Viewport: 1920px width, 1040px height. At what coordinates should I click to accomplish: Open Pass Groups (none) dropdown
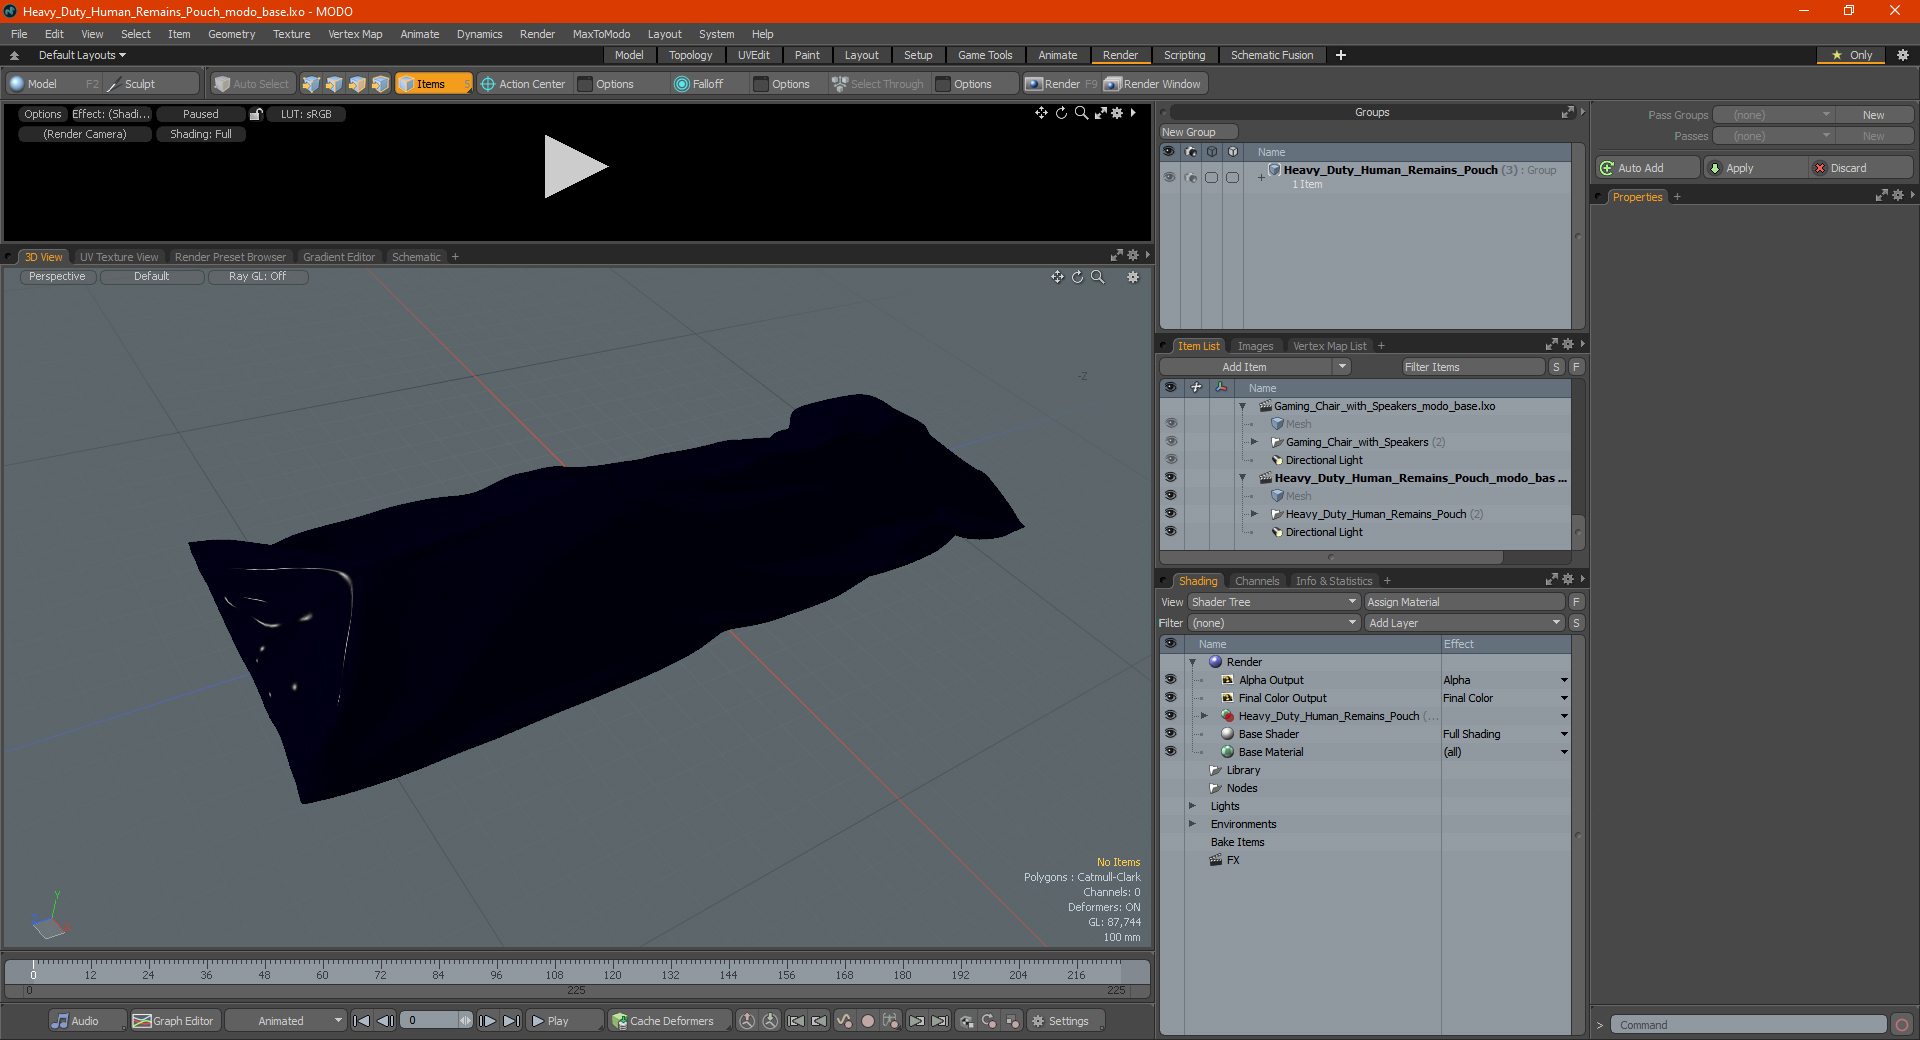pos(1772,115)
